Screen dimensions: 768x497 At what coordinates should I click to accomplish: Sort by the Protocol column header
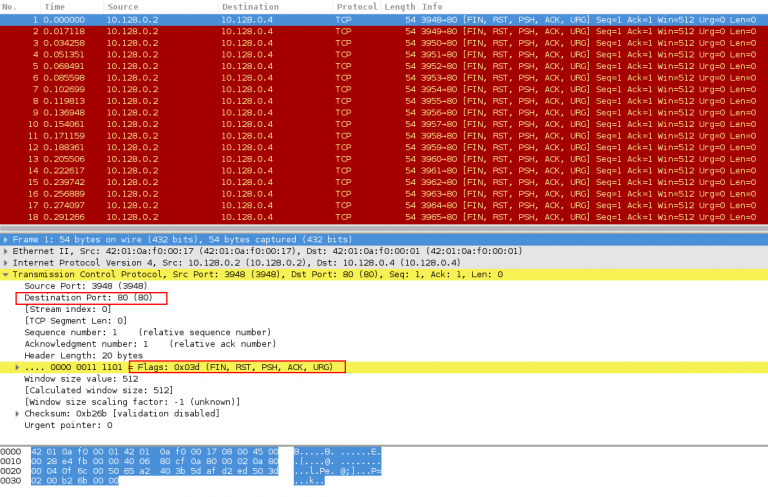coord(356,7)
